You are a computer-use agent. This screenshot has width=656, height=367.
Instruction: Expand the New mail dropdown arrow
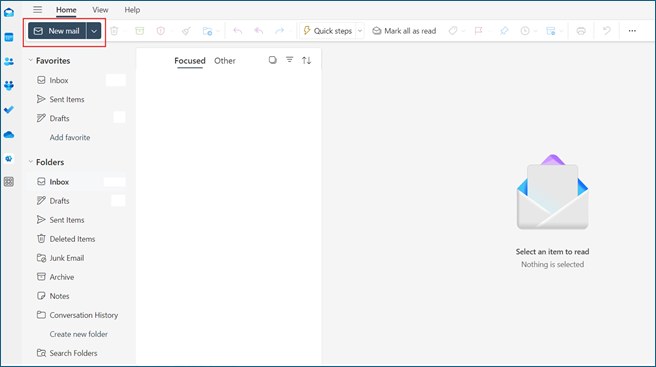[x=94, y=31]
